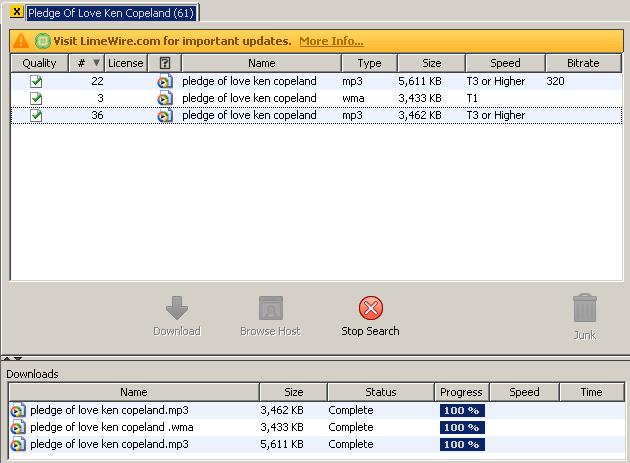Click progress bar of the 5,611 KB download

pyautogui.click(x=462, y=445)
